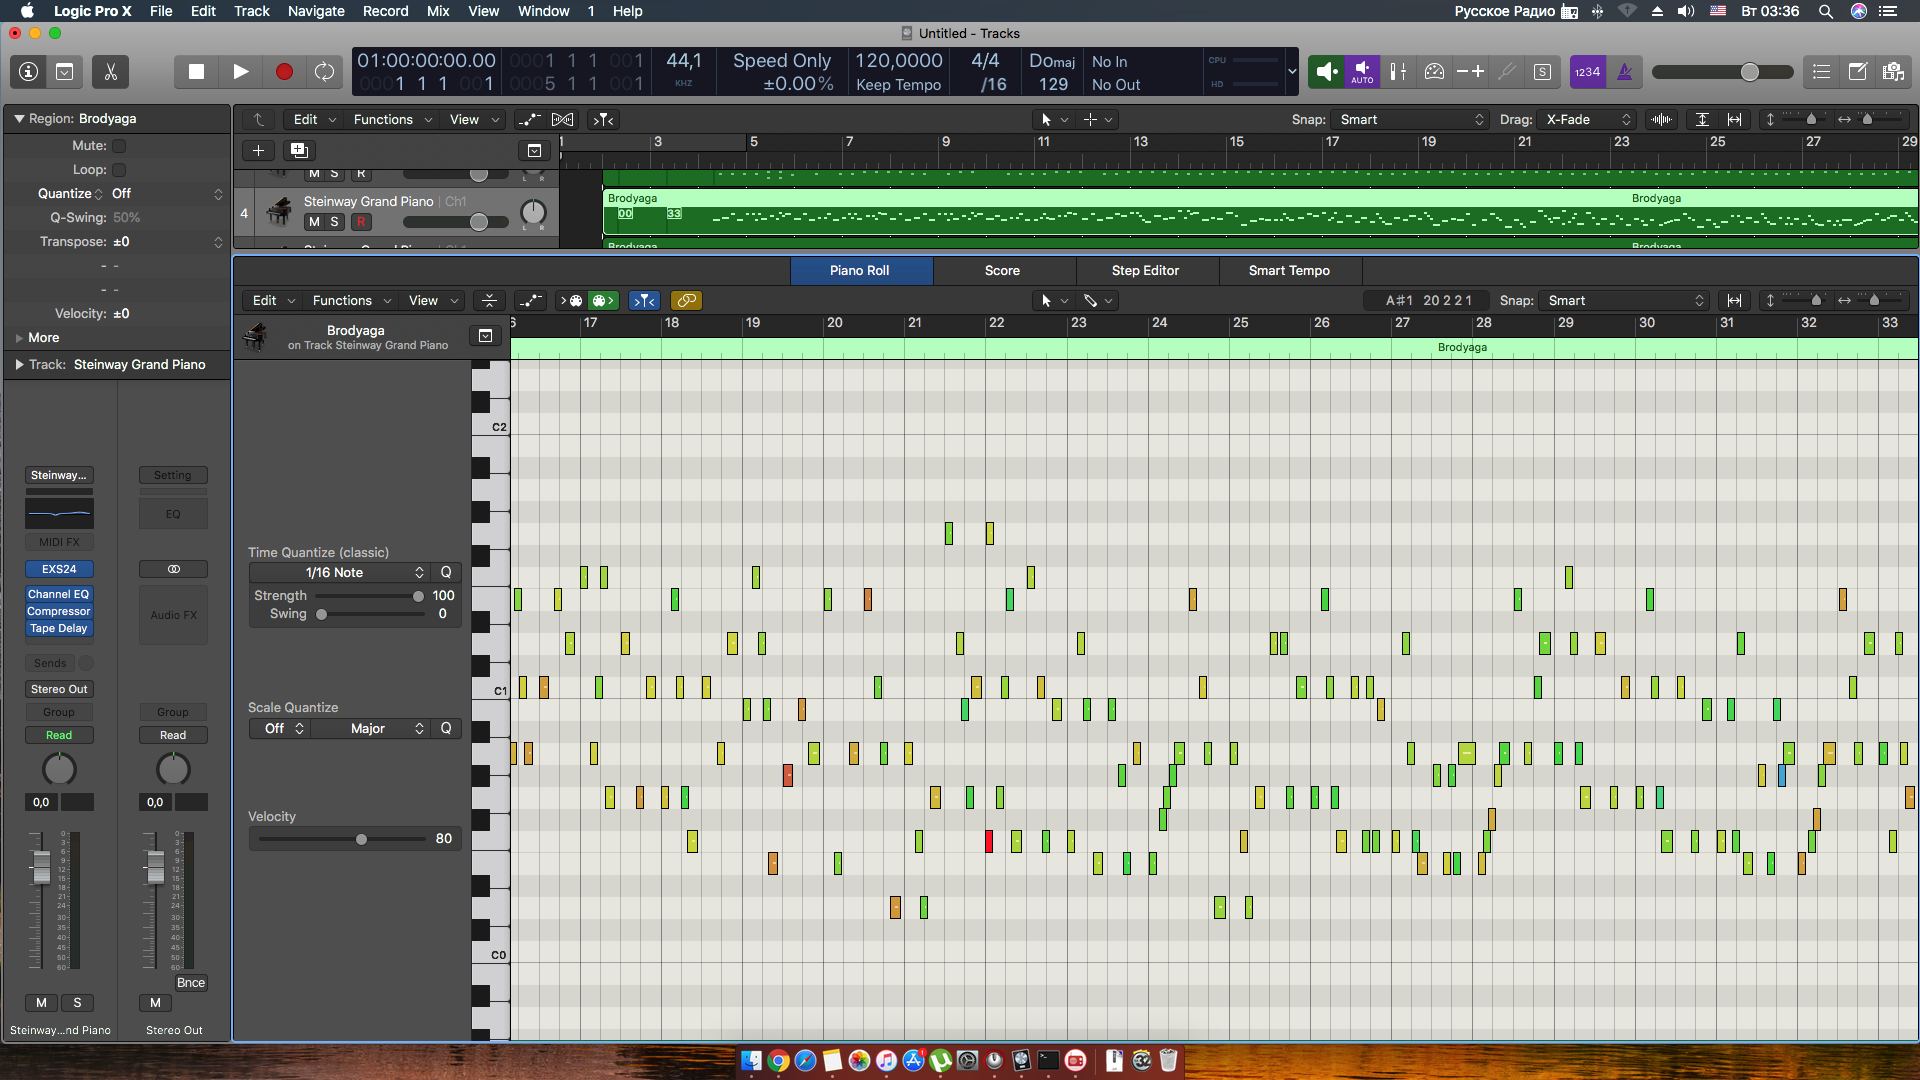Enable the region Loop checkbox
The image size is (1920, 1080).
(119, 170)
